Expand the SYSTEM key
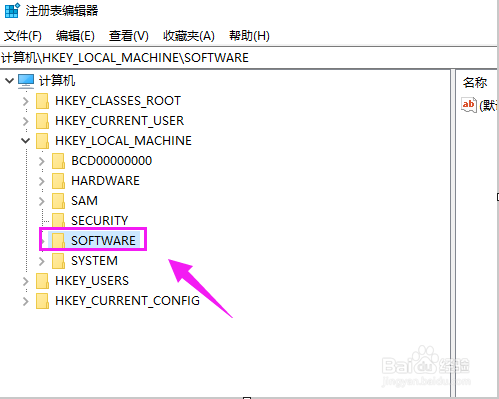This screenshot has width=499, height=399. (42, 261)
